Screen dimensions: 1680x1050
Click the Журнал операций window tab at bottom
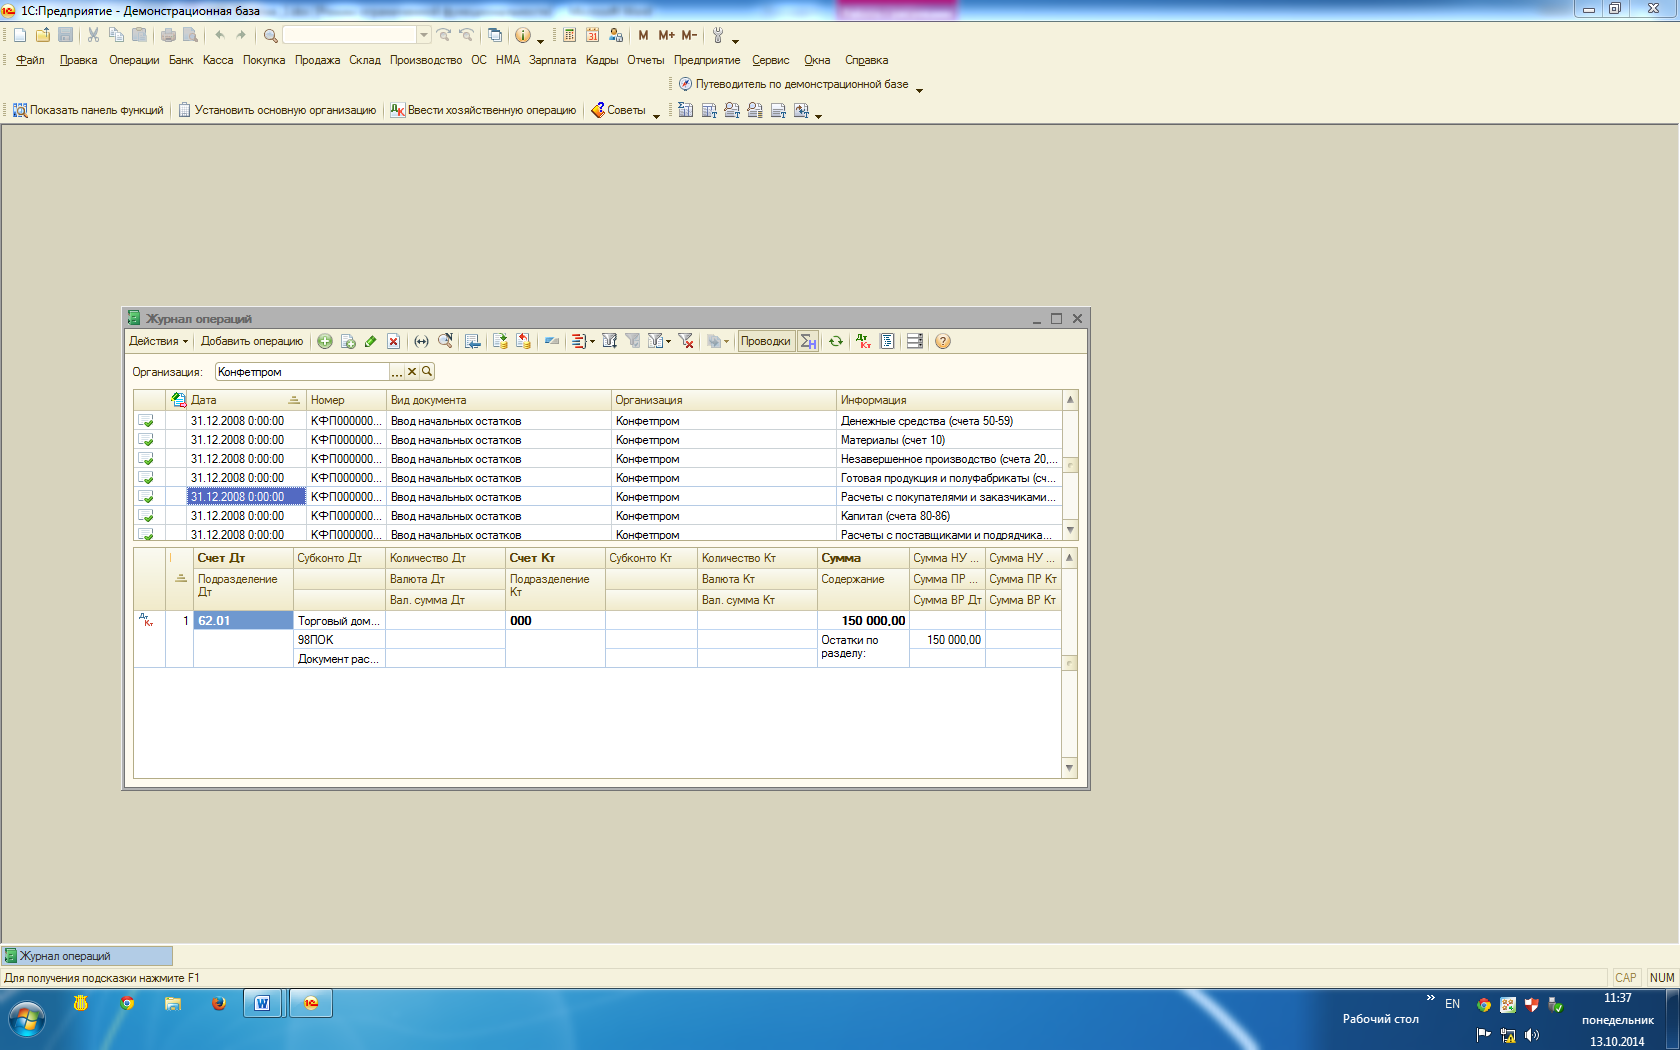(x=87, y=956)
